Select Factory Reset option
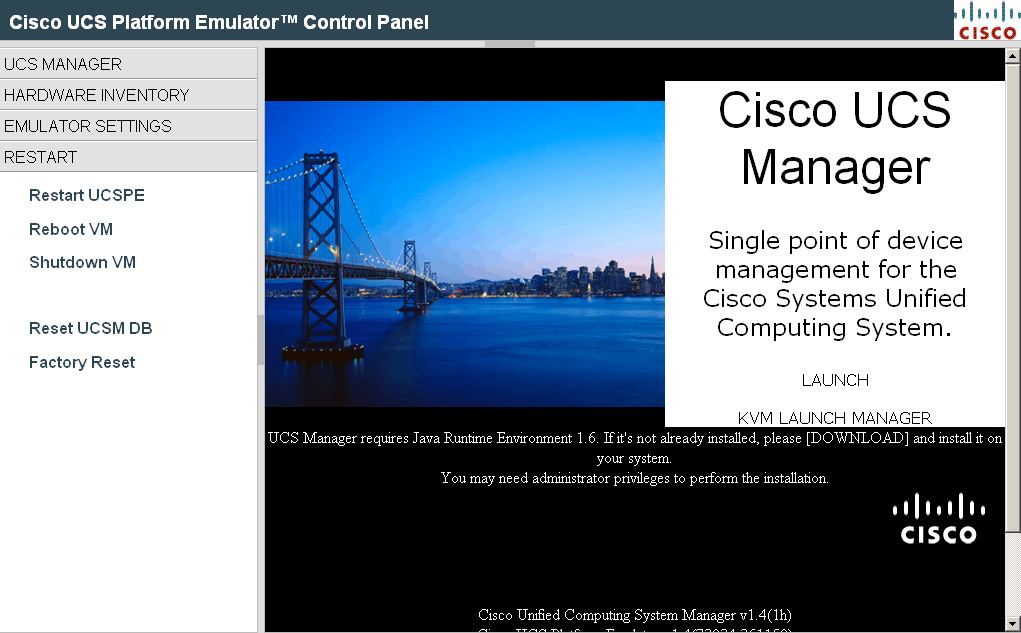 (82, 362)
